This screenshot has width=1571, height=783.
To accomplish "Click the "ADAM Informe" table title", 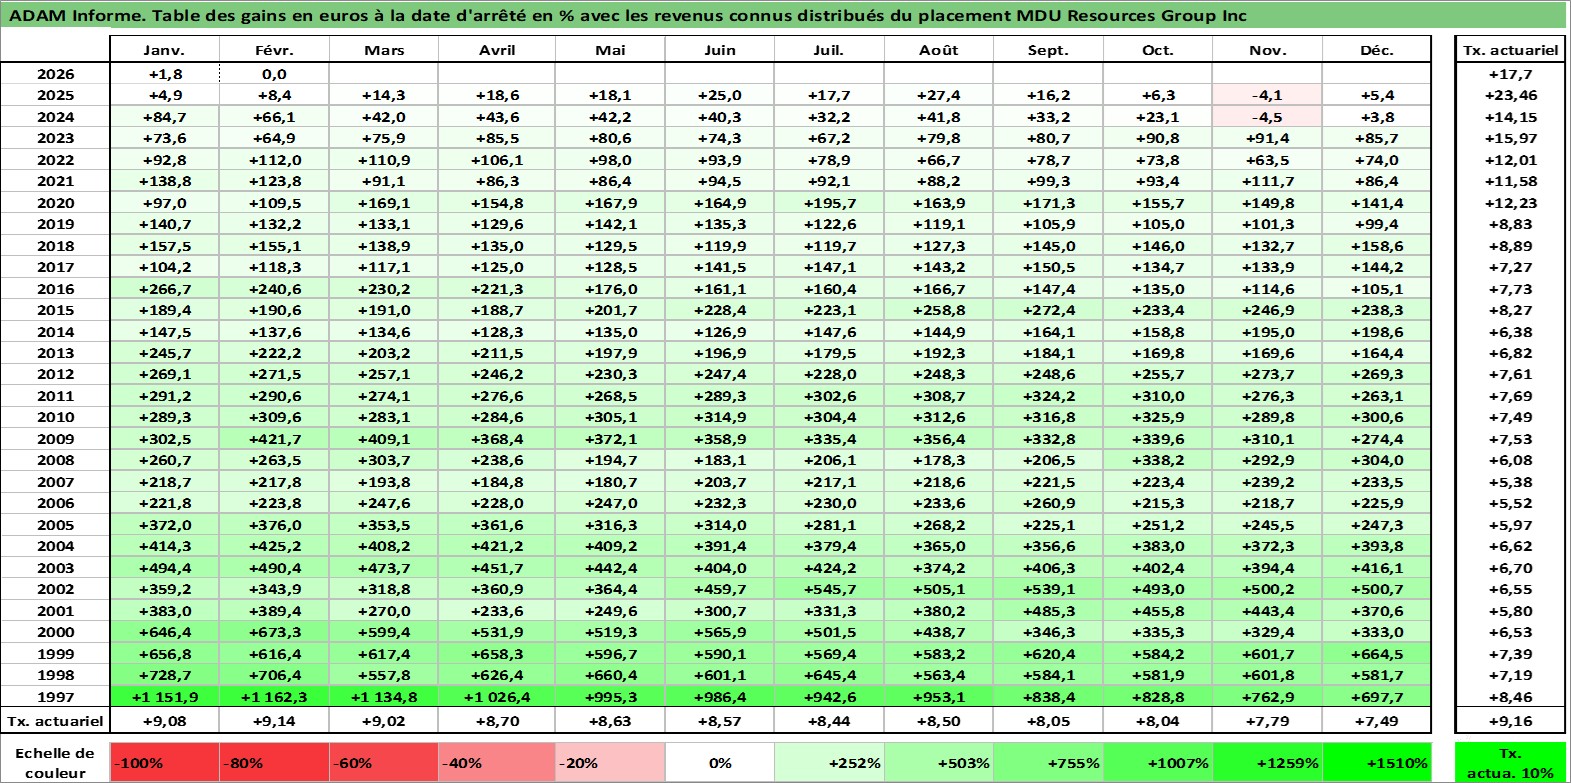I will coord(628,15).
